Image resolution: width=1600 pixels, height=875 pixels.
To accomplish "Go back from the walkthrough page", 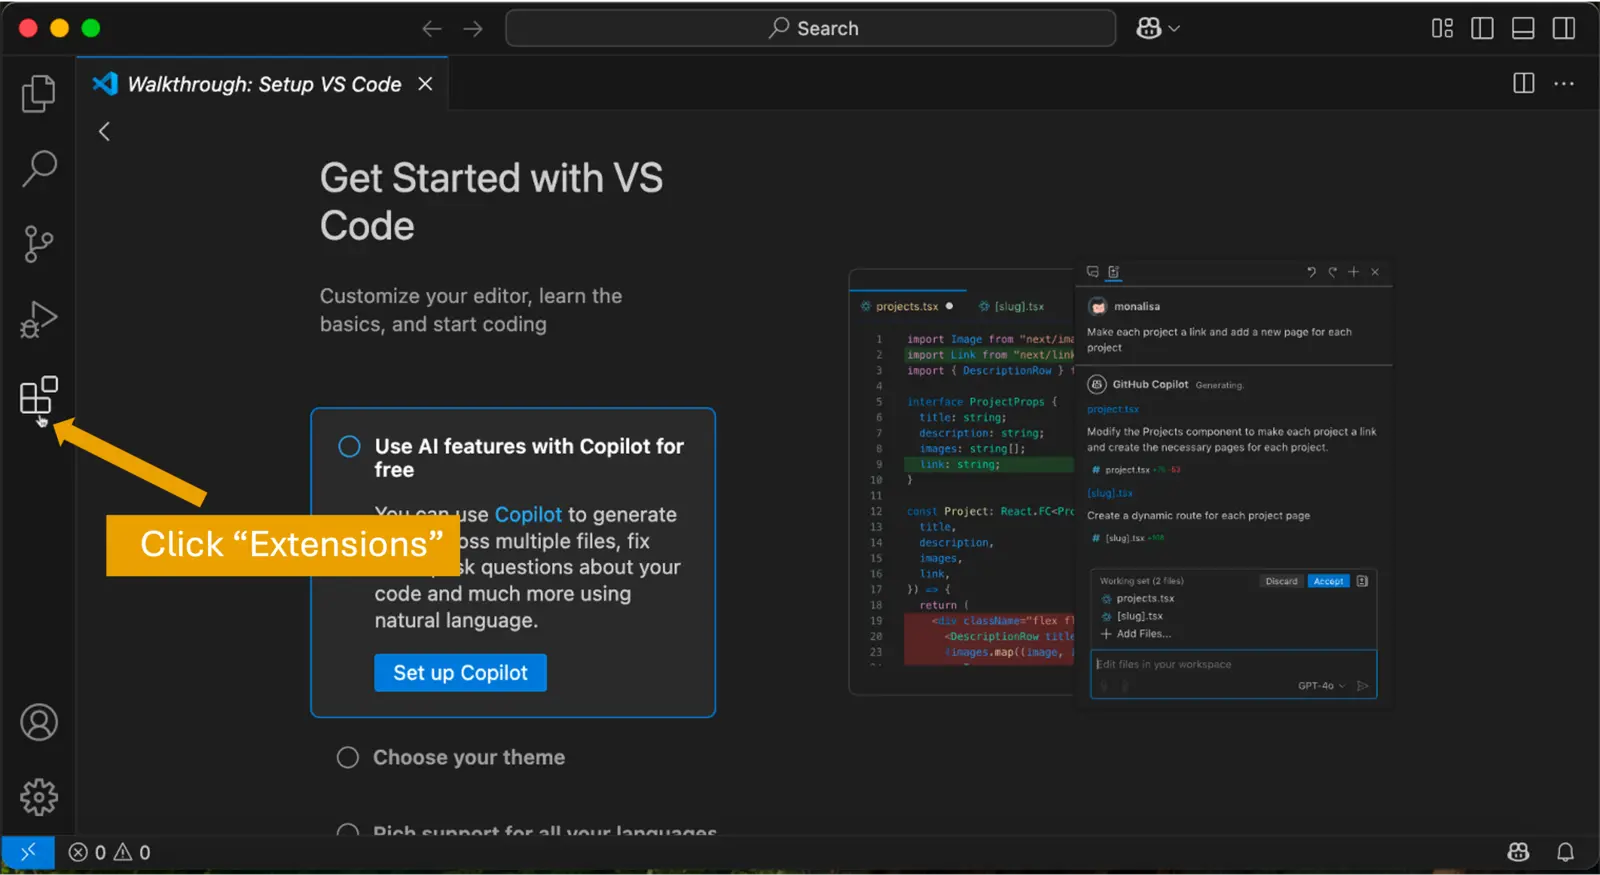I will pyautogui.click(x=104, y=131).
